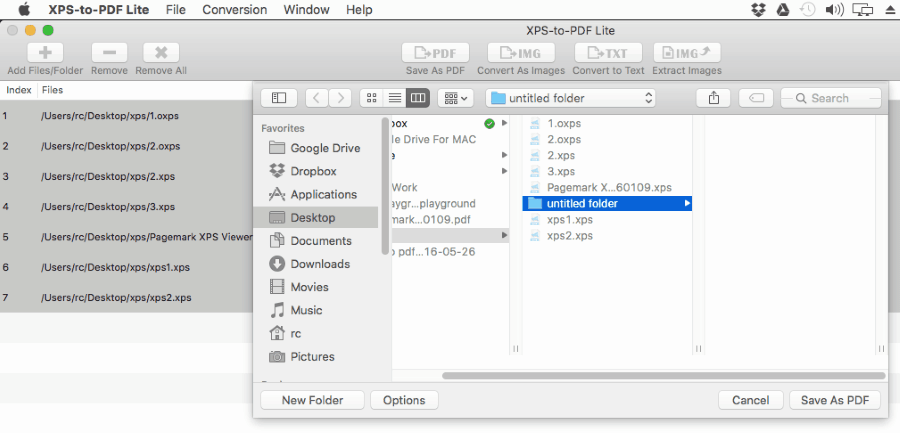Click the Remove All toolbar icon

pyautogui.click(x=161, y=53)
